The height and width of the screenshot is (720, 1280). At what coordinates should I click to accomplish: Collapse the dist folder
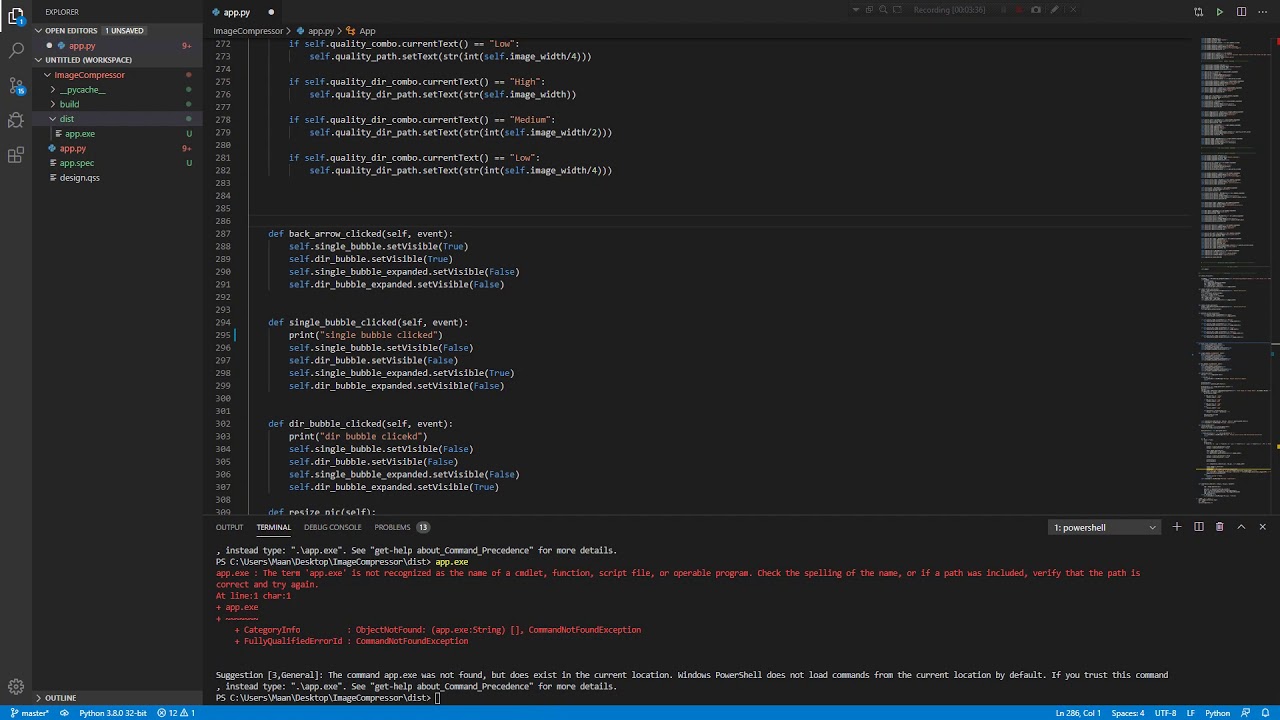click(66, 119)
